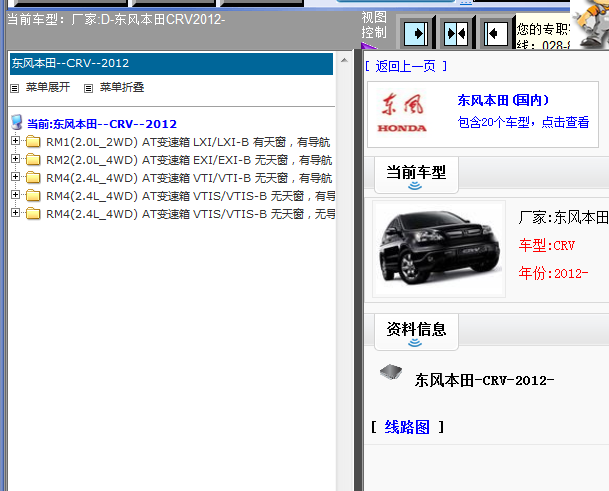Screen dimensions: 609x491
Task: Click the right-arrow view control icon
Action: 416,34
